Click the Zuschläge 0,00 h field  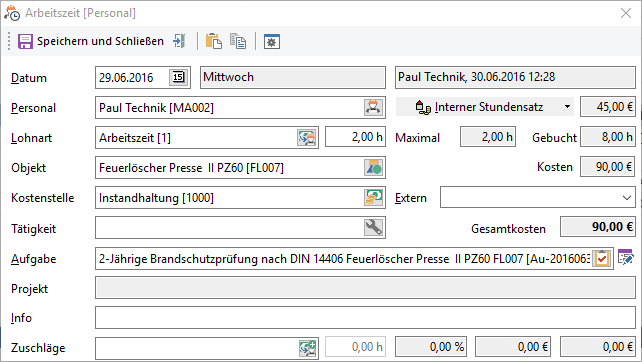(x=355, y=347)
